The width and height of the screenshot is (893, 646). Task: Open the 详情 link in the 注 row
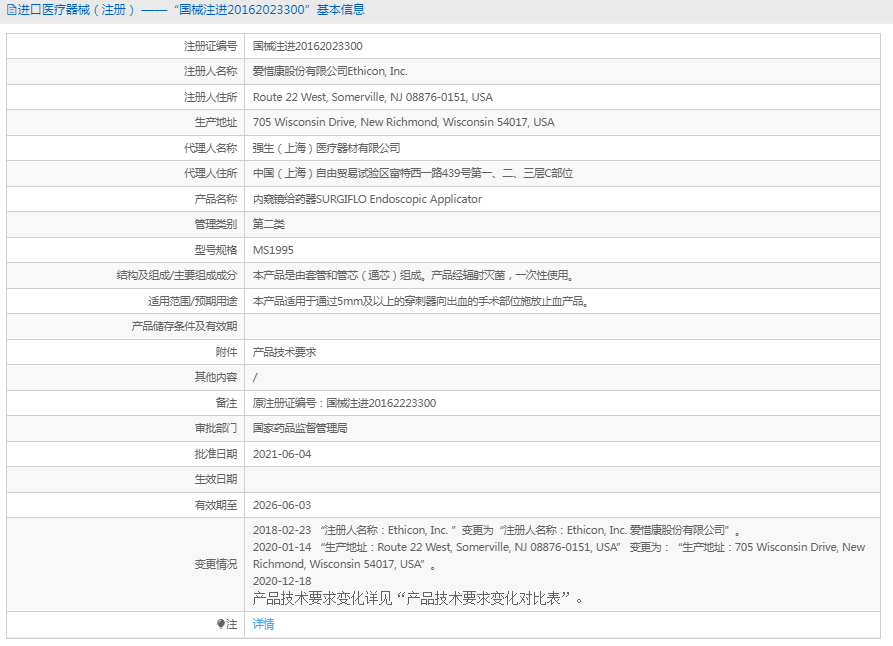(263, 624)
